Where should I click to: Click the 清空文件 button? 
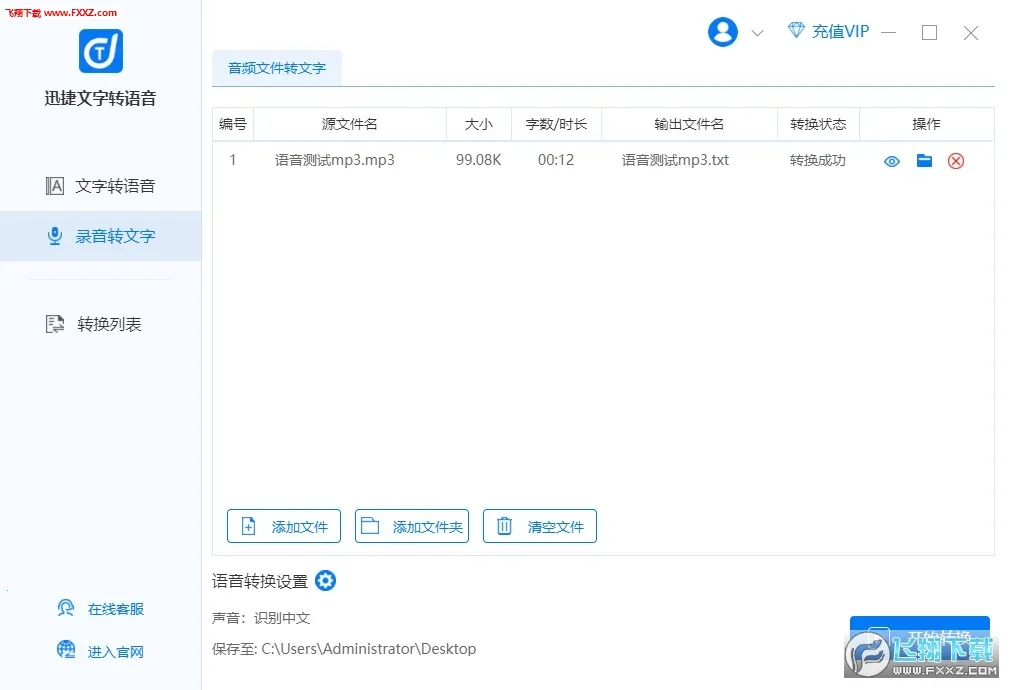tap(540, 526)
